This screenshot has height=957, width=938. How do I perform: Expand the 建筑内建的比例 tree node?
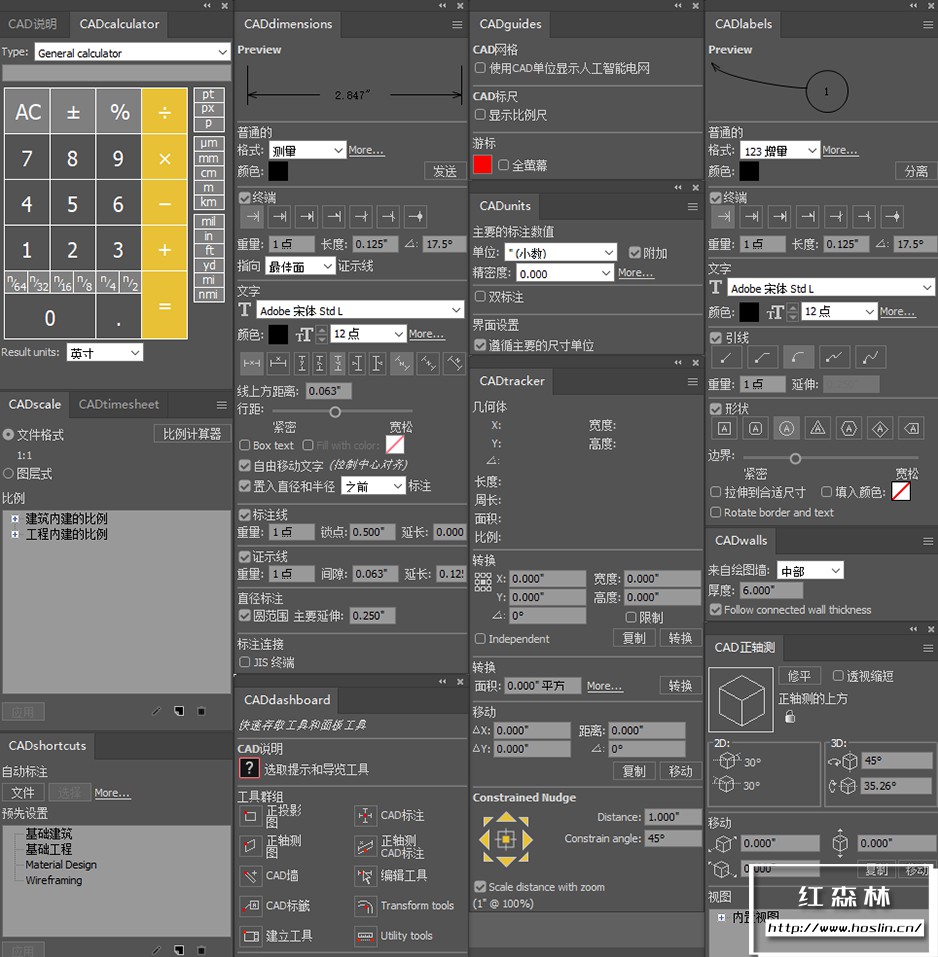click(15, 519)
